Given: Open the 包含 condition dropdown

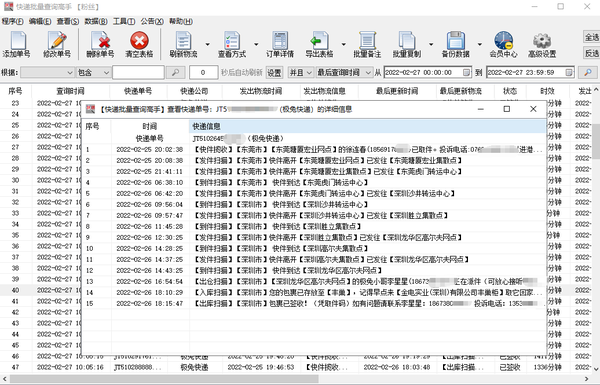Looking at the screenshot, I should pos(94,72).
